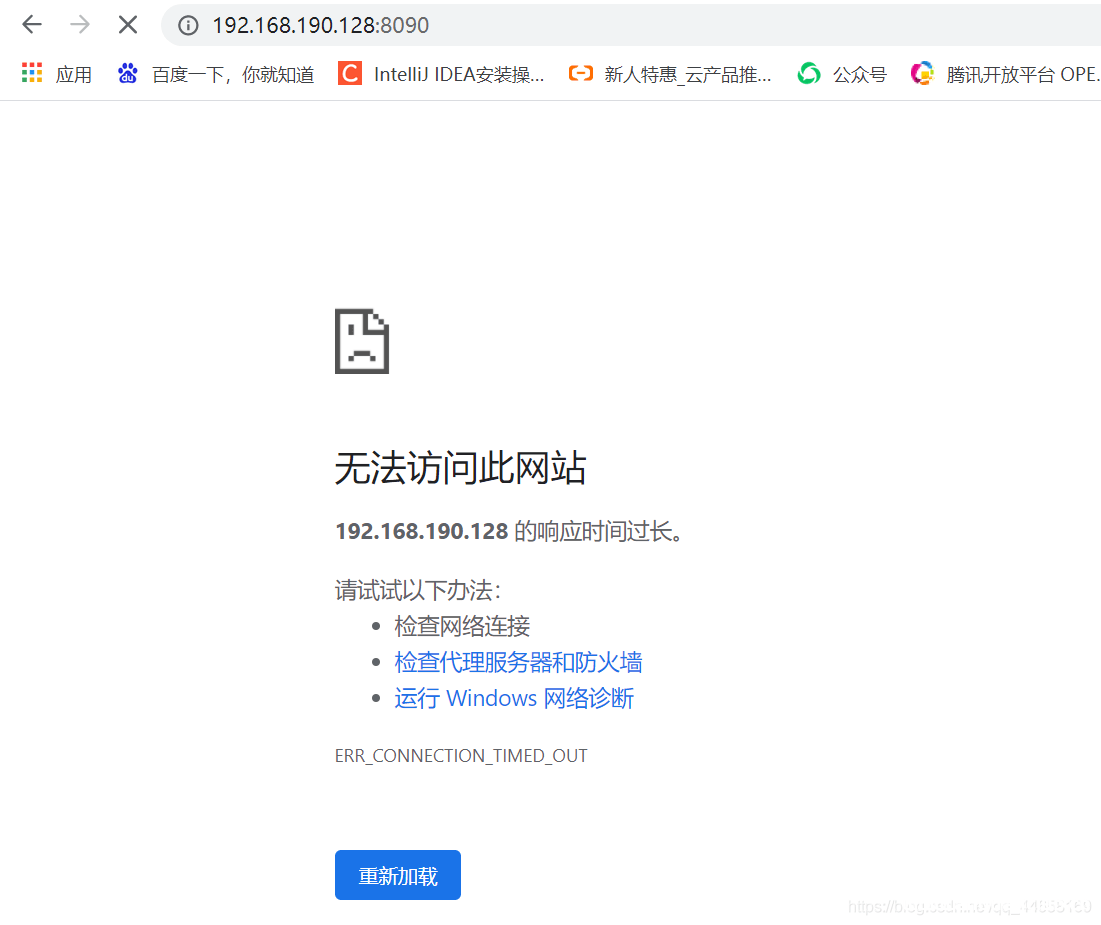1101x925 pixels.
Task: Click the Tencent Open Platform bookmark icon
Action: 921,73
